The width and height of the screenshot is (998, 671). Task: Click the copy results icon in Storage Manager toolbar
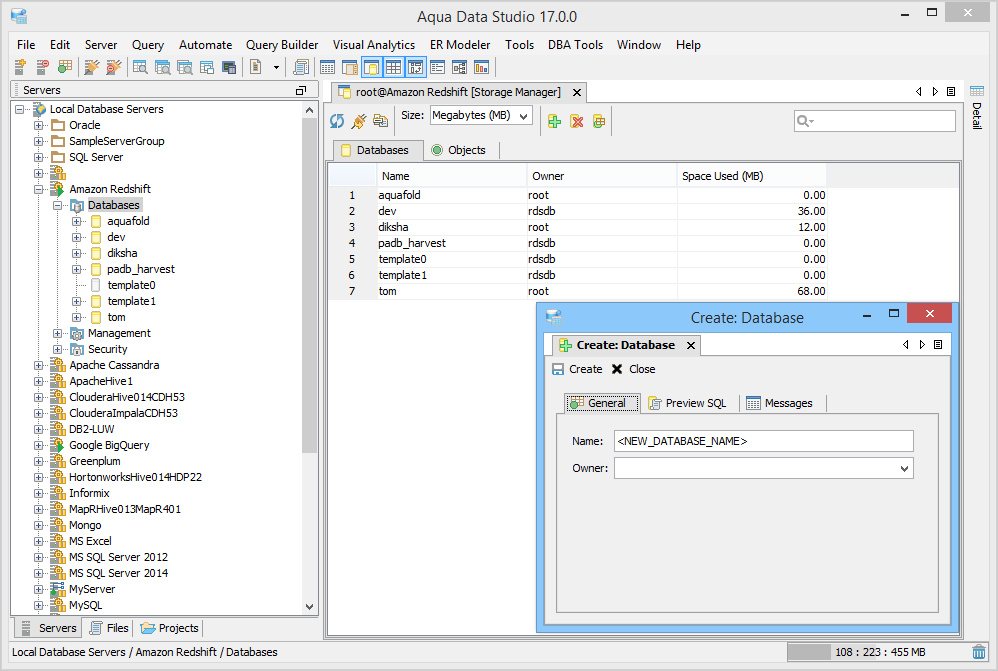tap(381, 120)
